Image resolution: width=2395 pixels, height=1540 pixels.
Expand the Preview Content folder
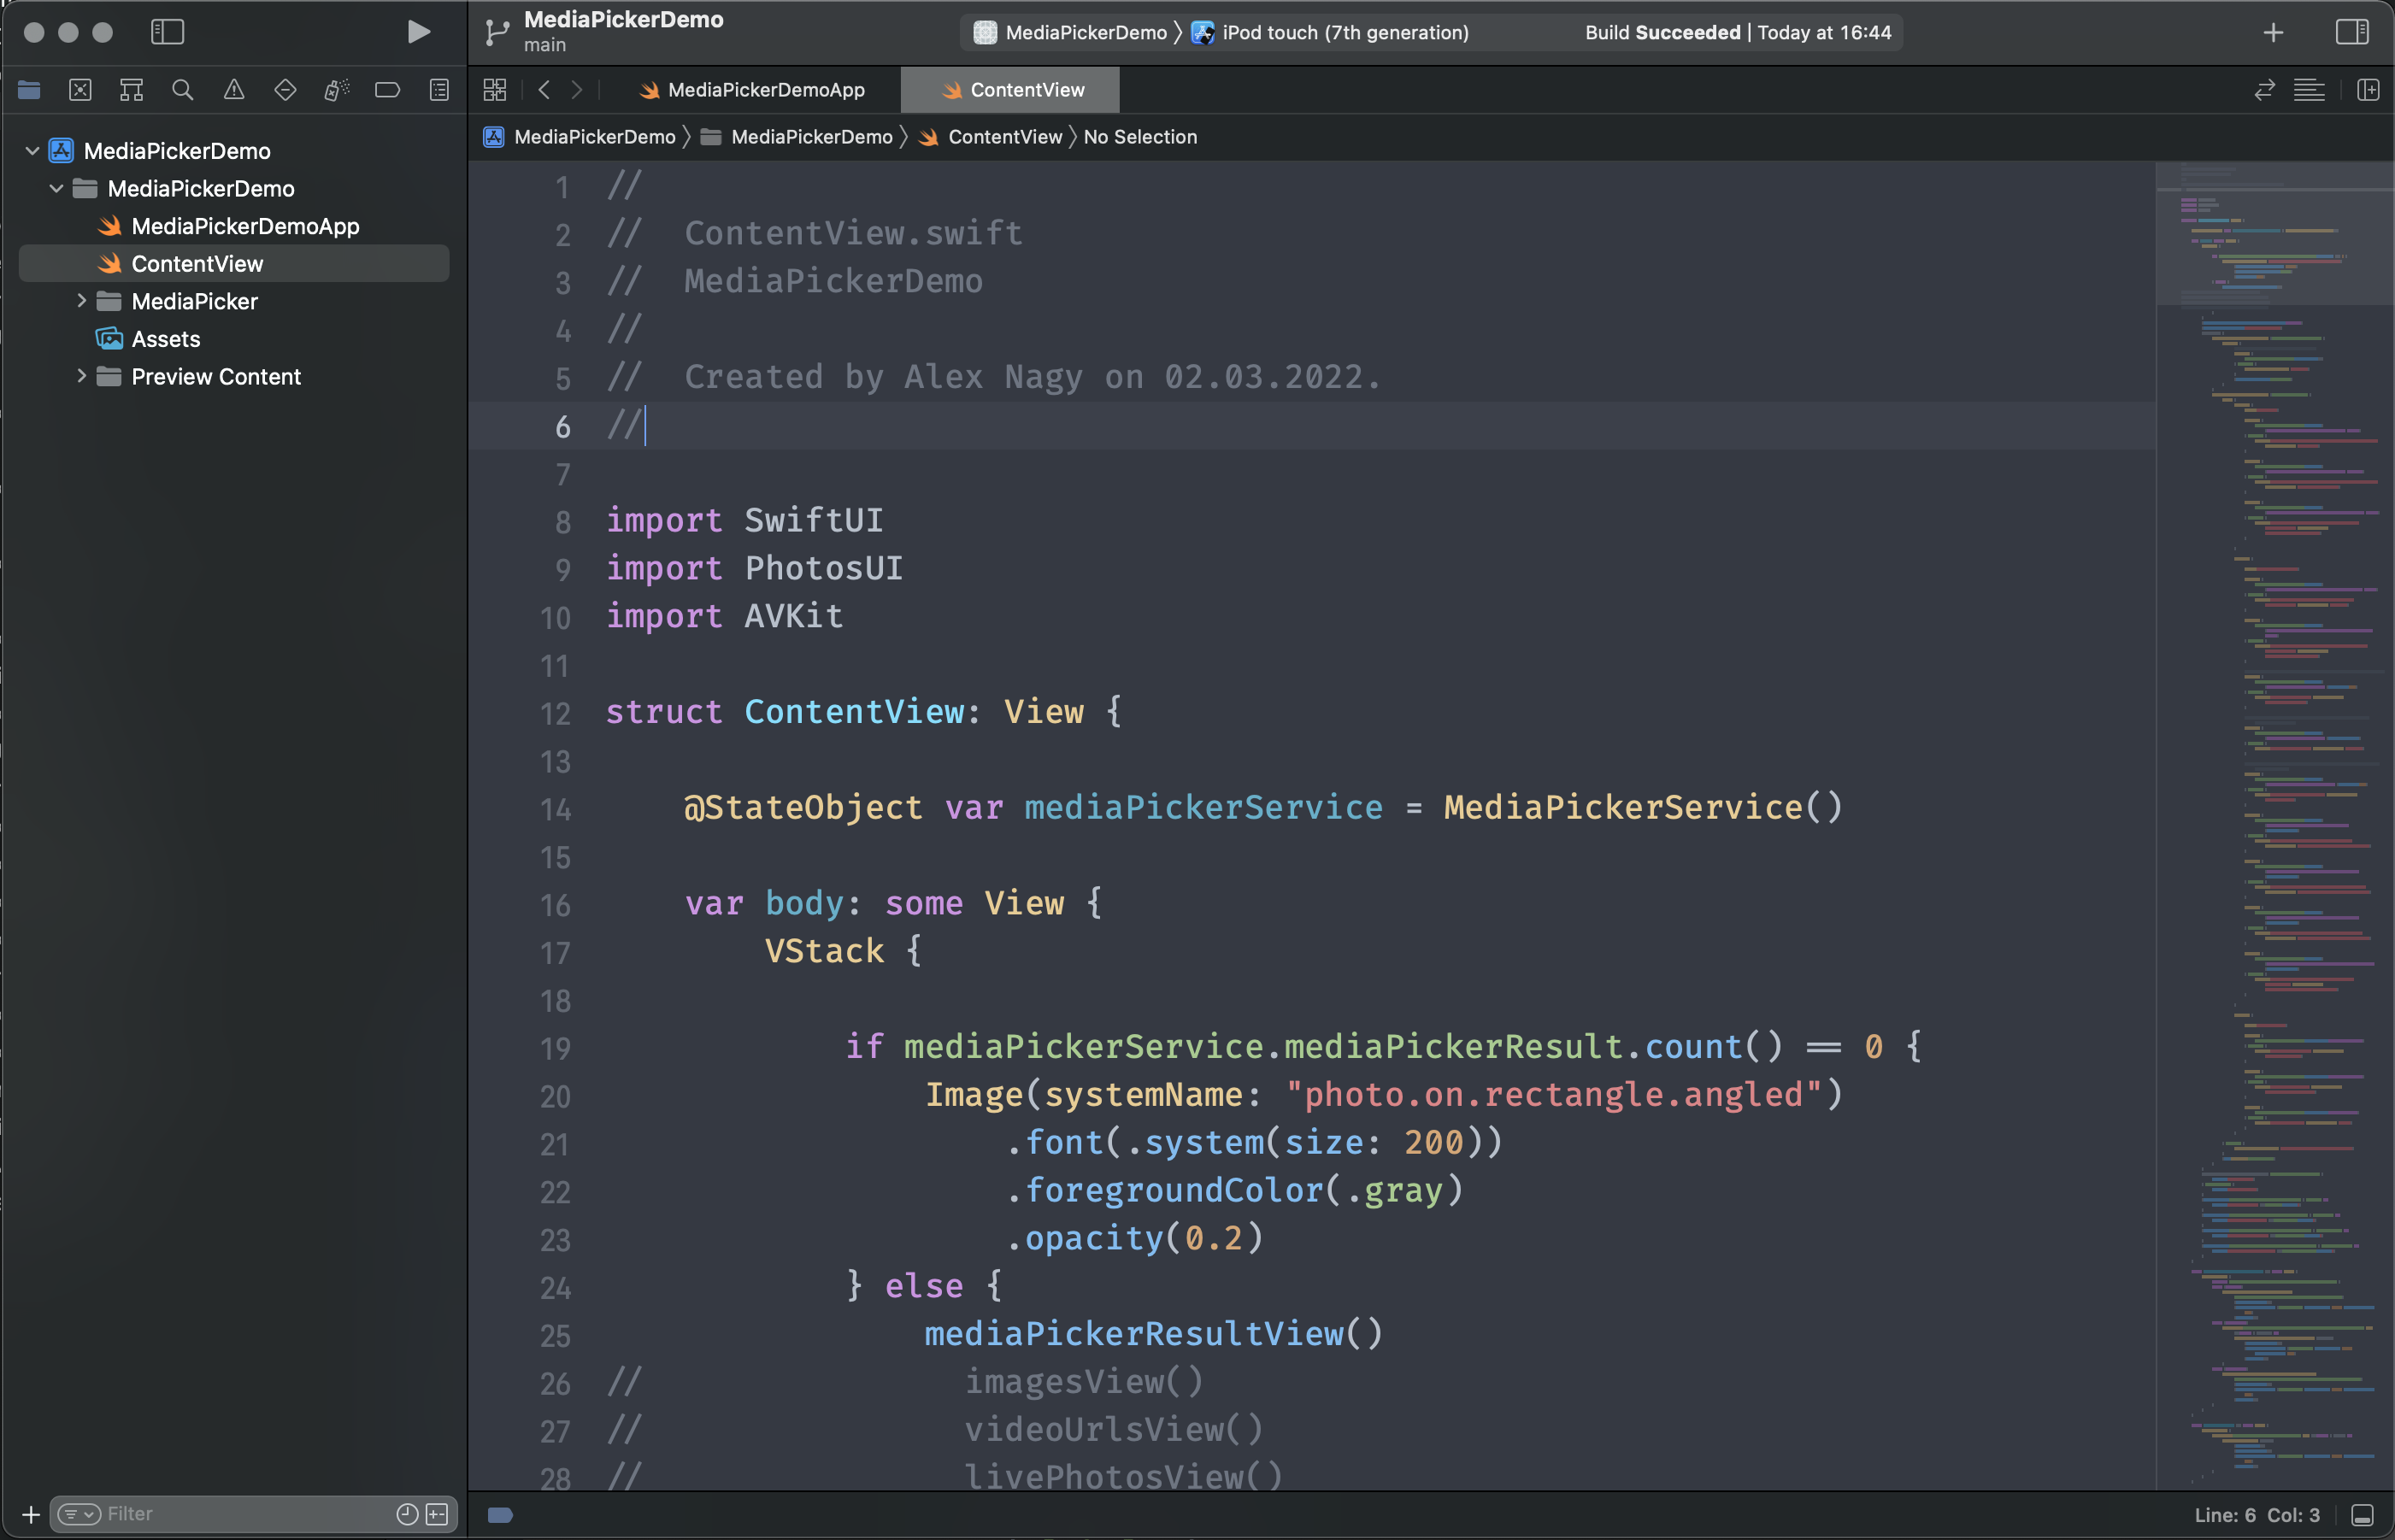coord(82,376)
